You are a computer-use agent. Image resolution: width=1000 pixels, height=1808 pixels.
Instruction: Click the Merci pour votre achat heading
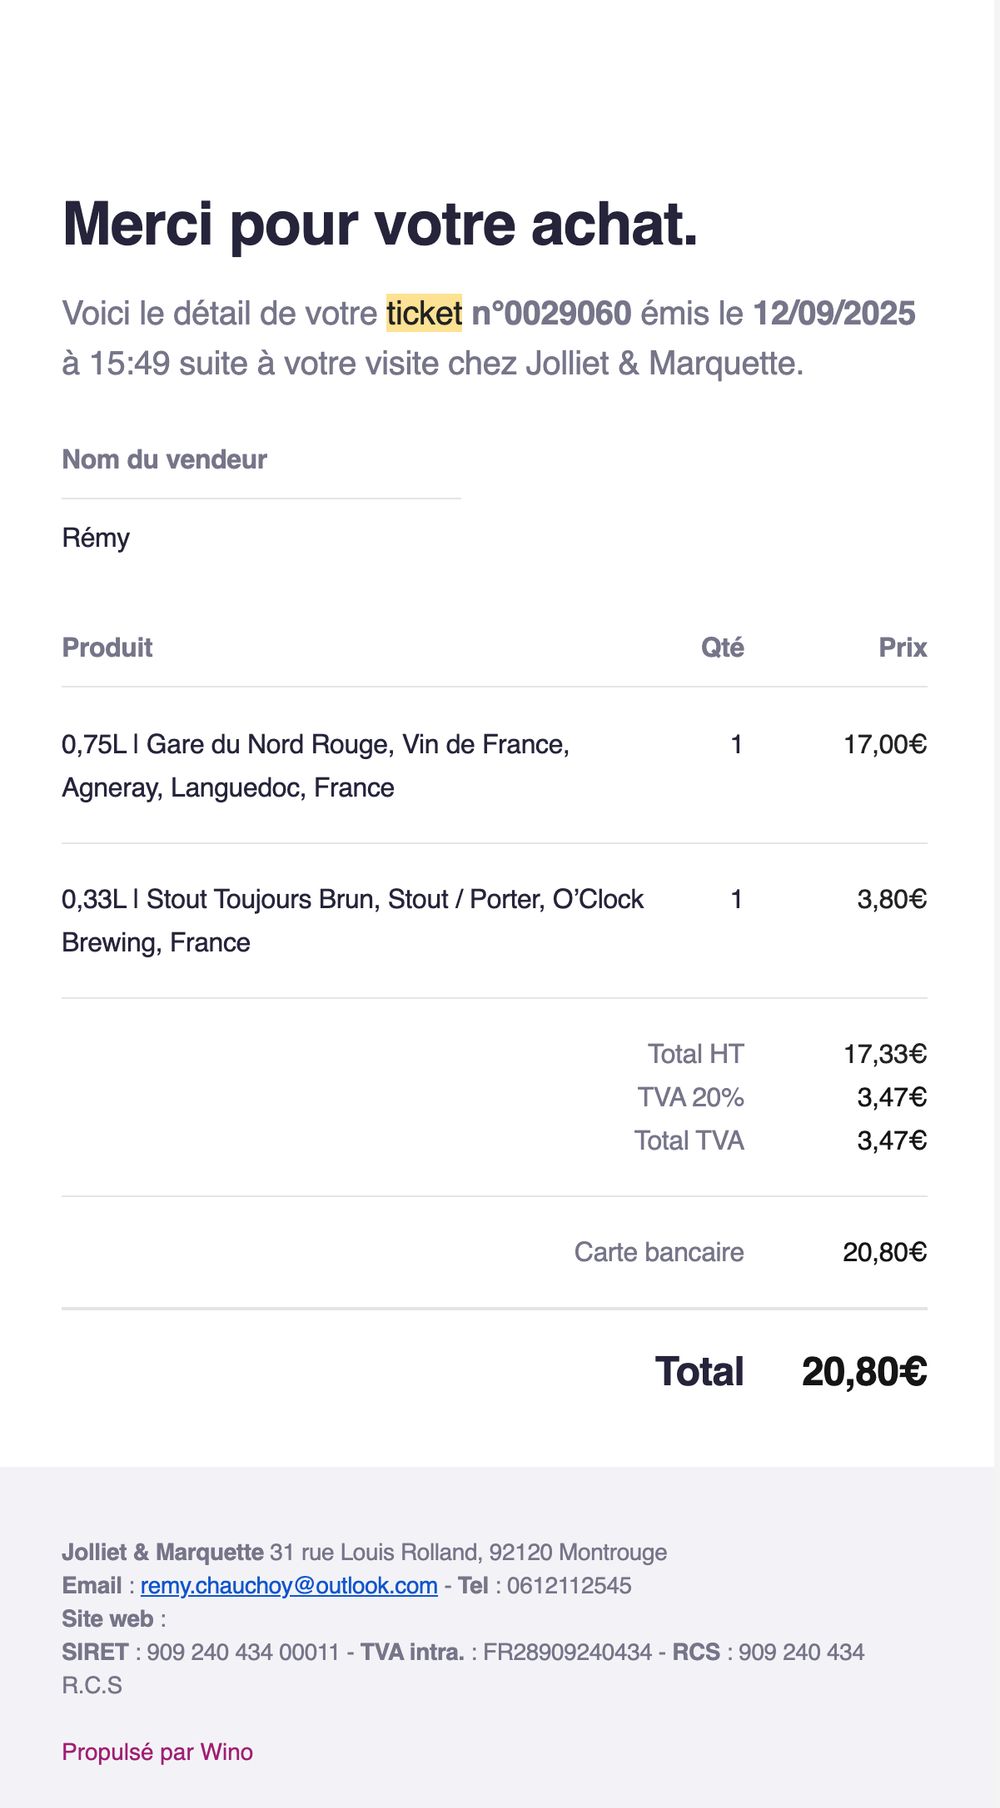pos(380,223)
